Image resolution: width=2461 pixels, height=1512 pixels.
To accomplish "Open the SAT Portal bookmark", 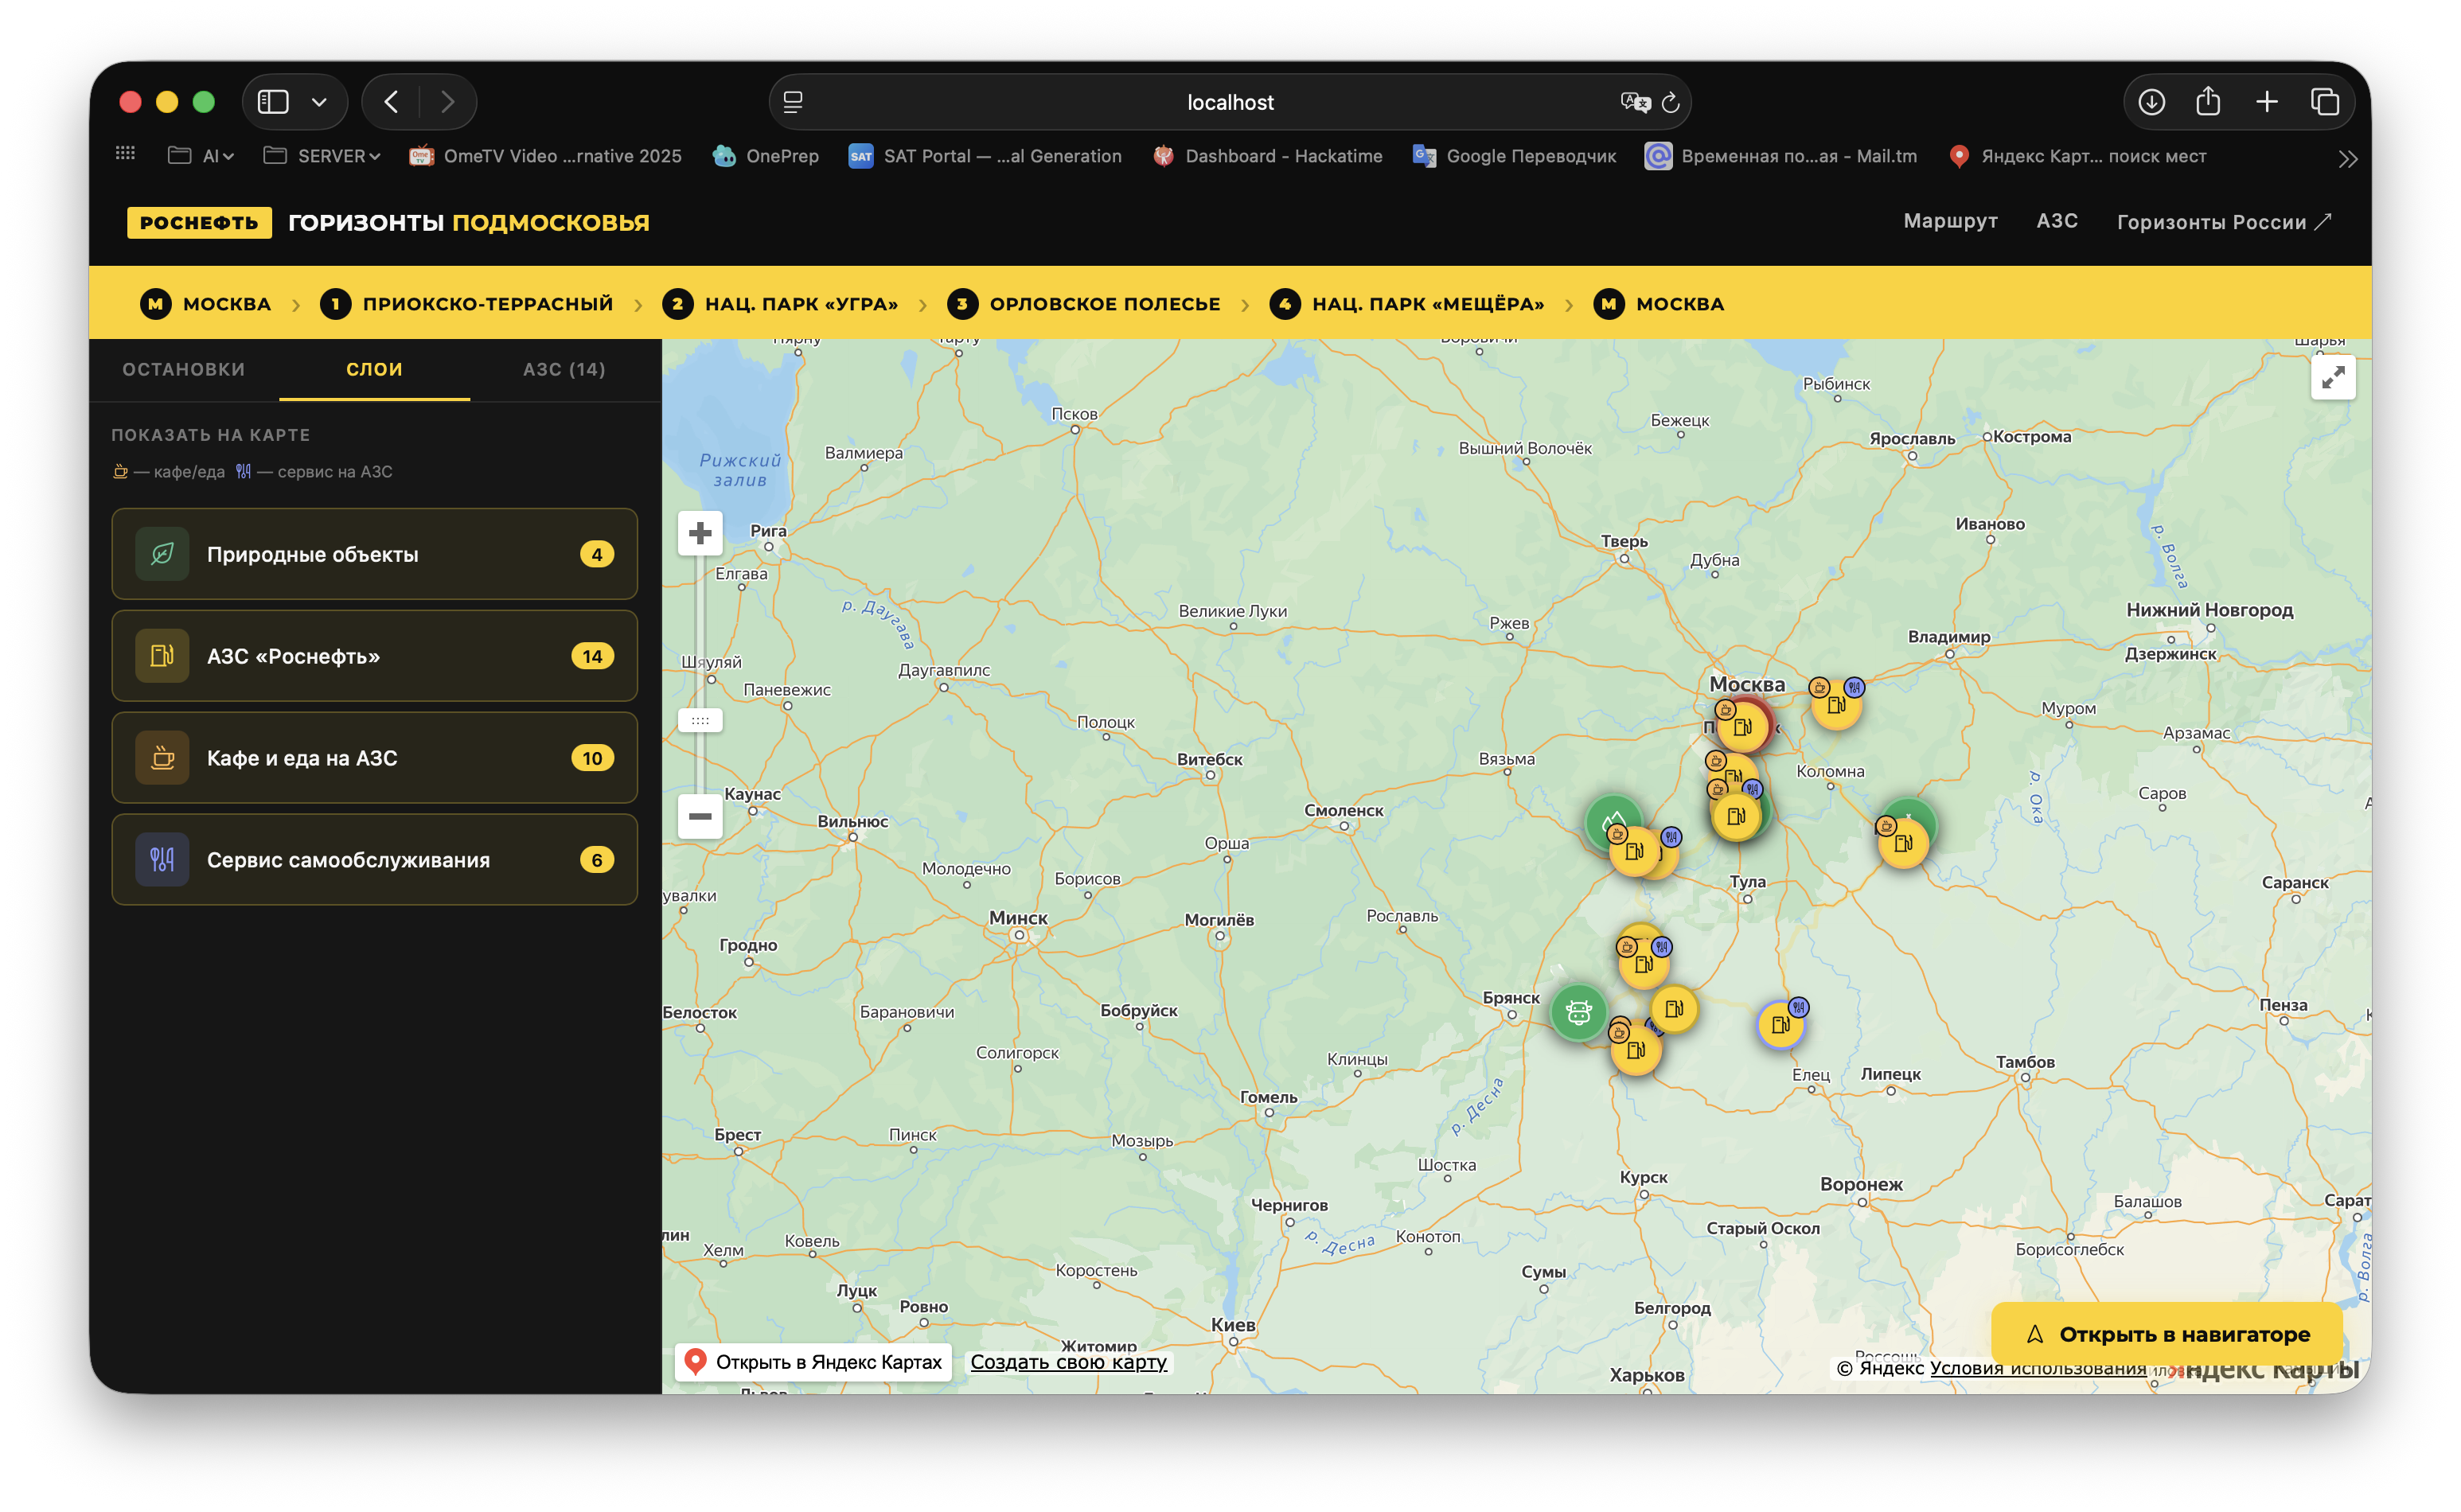I will pyautogui.click(x=985, y=156).
